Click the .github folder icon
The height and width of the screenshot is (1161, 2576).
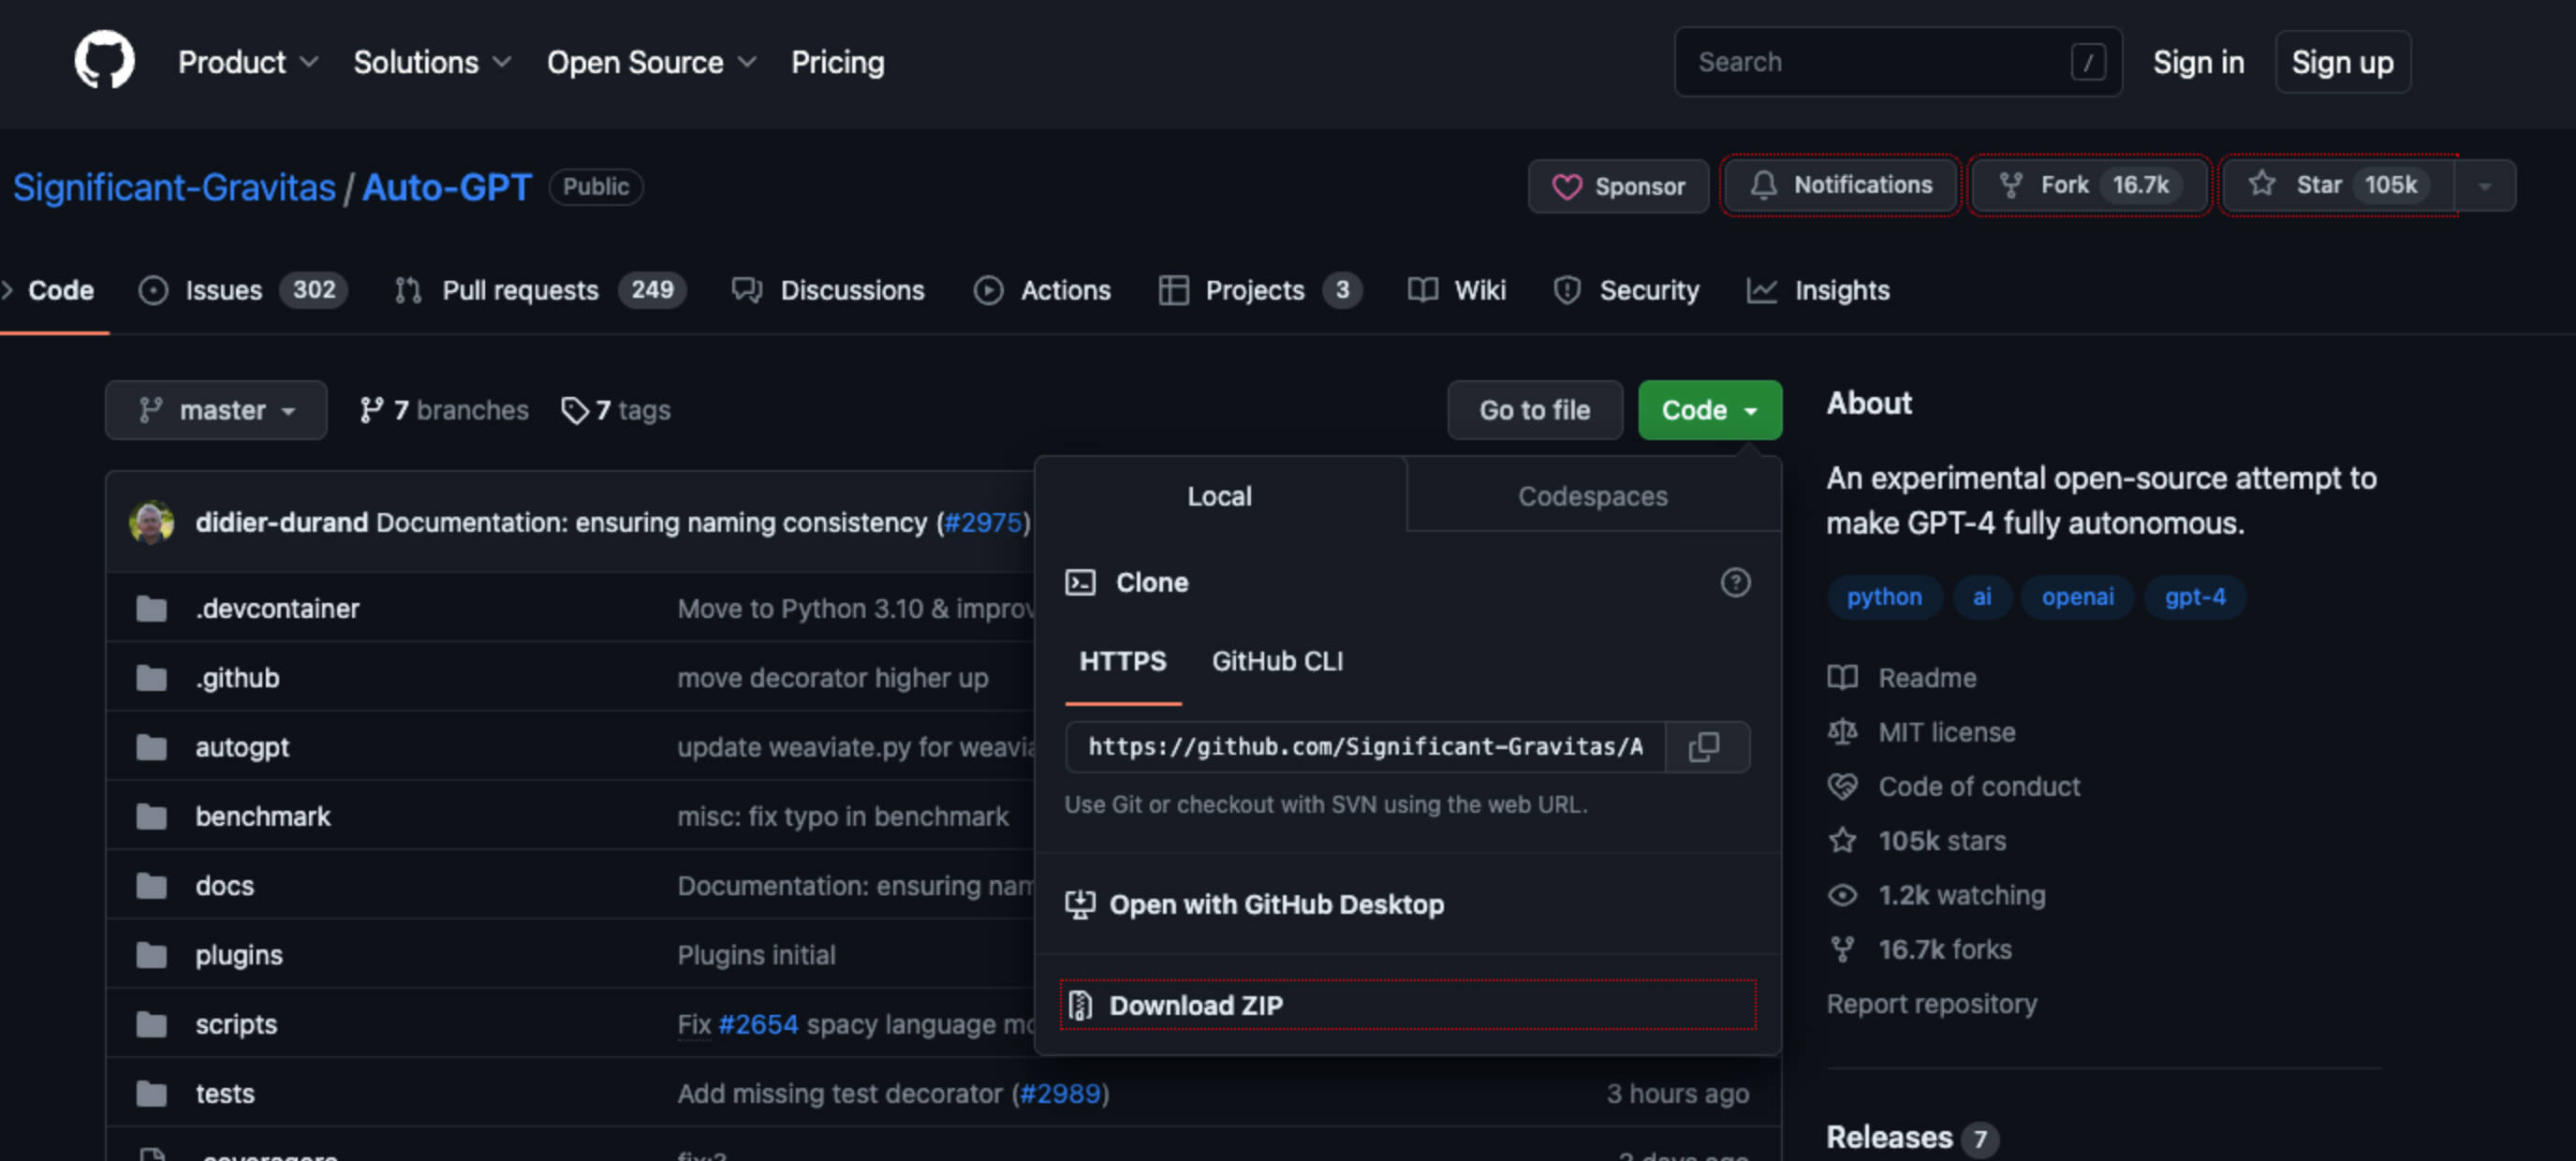tap(152, 677)
